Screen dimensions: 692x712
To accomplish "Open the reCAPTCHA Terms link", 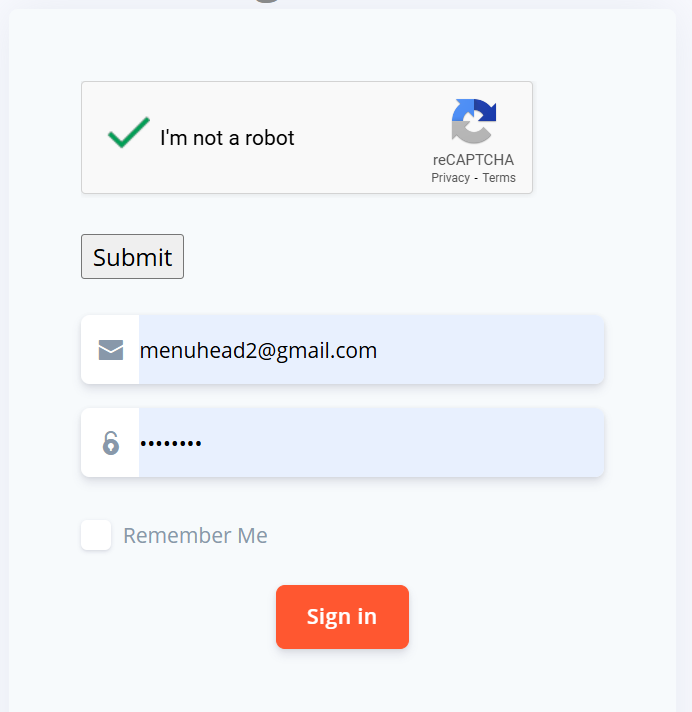I will [499, 178].
